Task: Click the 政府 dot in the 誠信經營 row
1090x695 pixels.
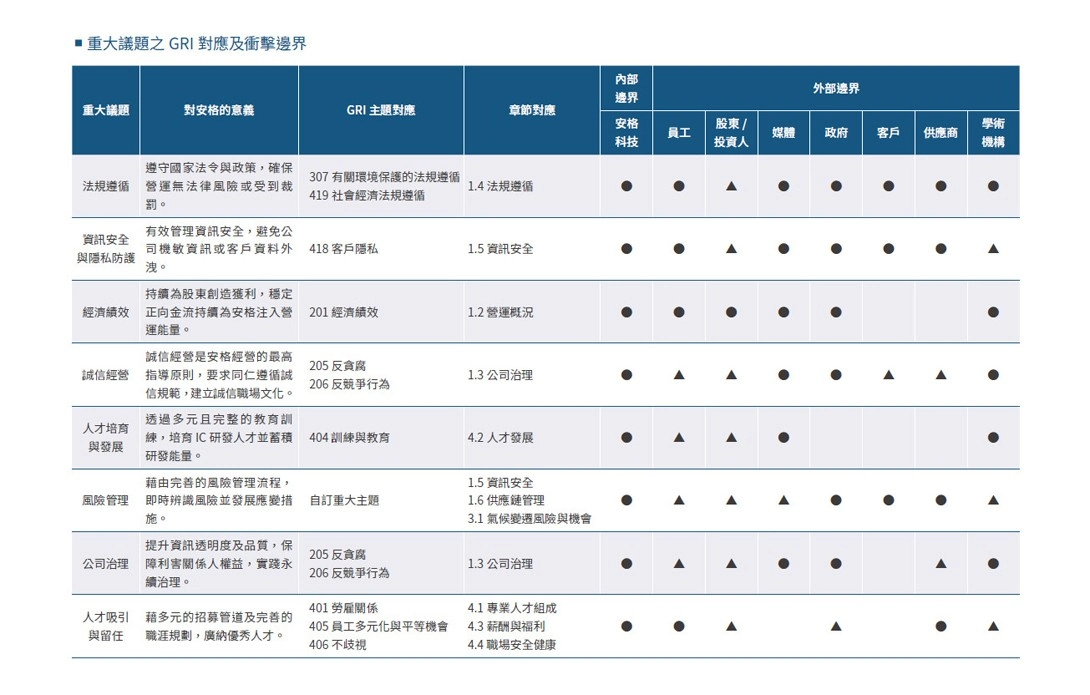Action: point(834,374)
